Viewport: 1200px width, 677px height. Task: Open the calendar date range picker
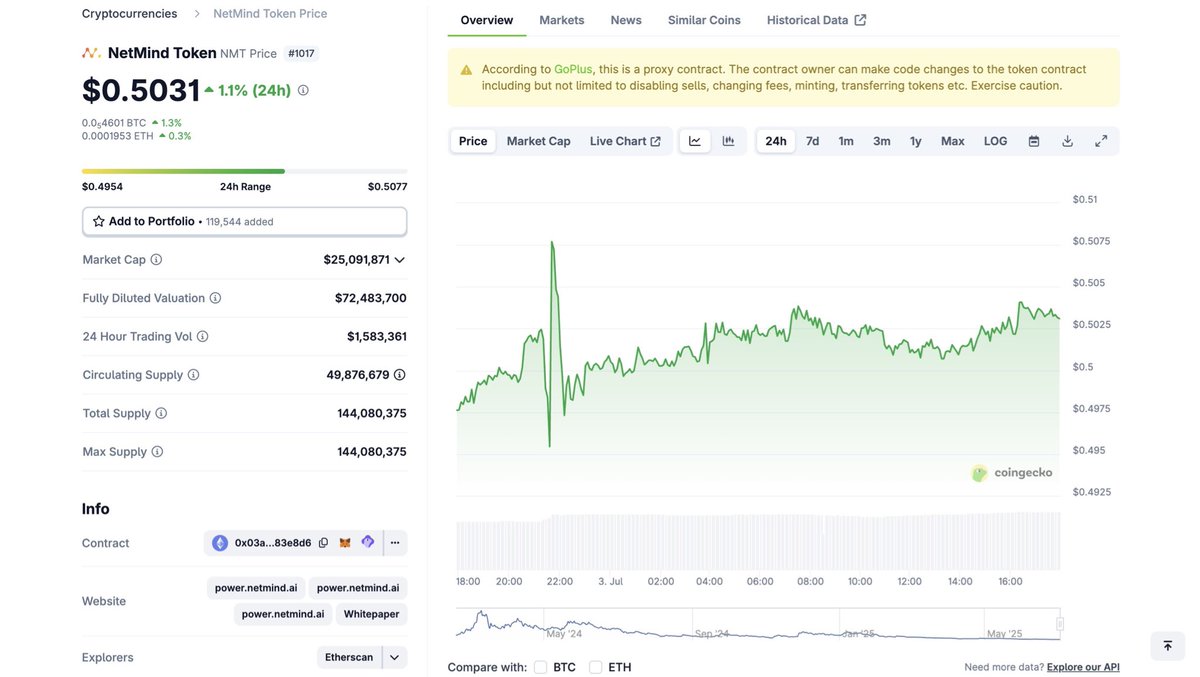1034,141
